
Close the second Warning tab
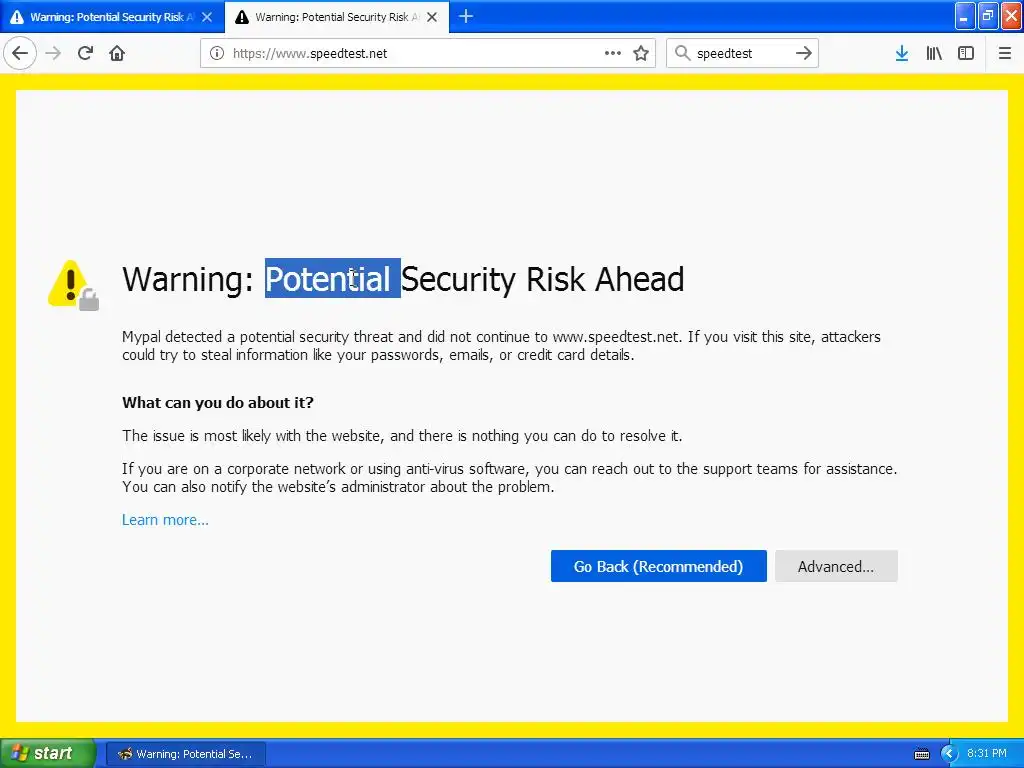coord(432,17)
